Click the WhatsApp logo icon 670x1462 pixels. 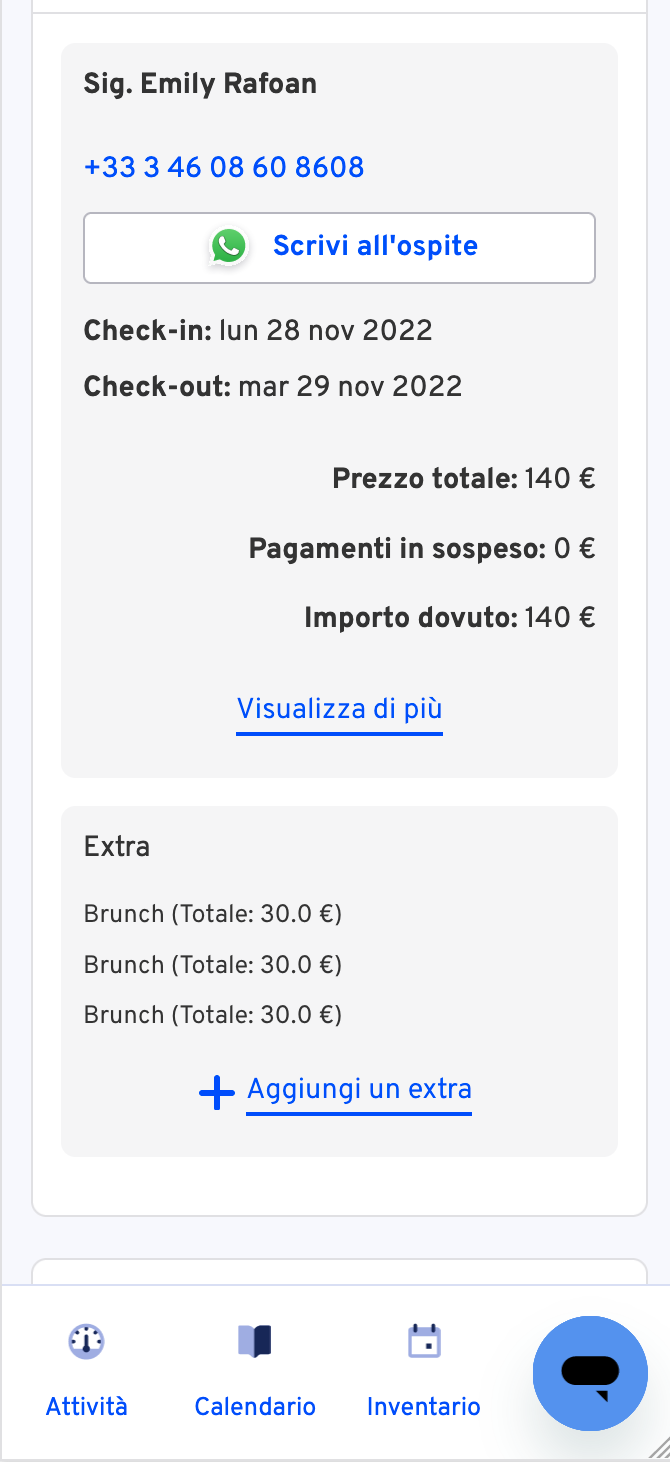228,246
